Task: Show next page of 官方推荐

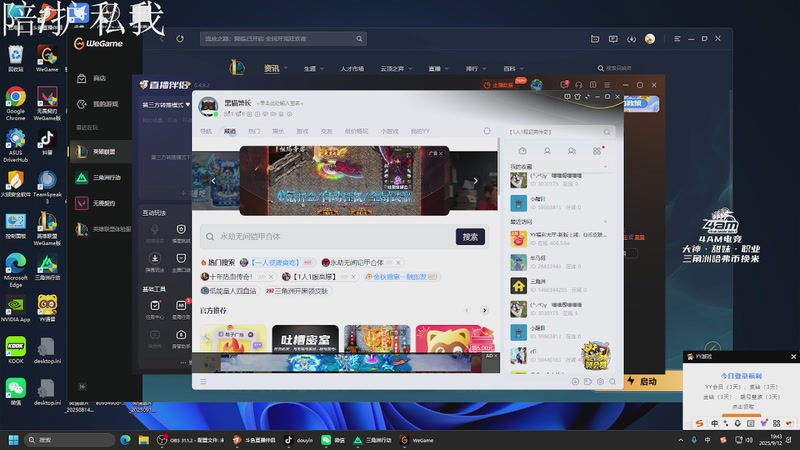Action: [484, 310]
